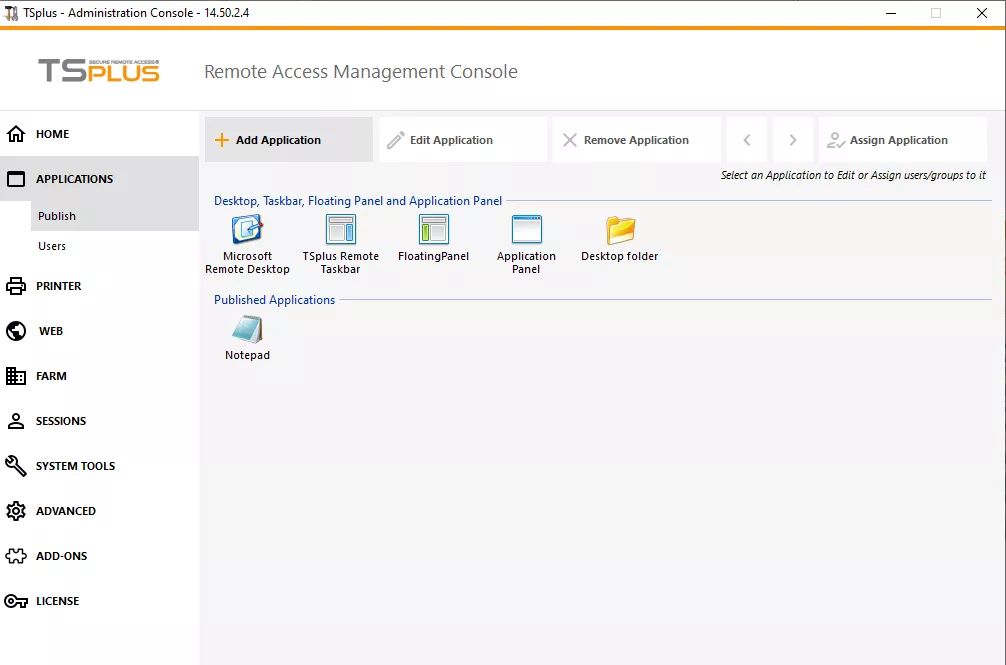Go to the Web section
This screenshot has width=1006, height=665.
click(50, 331)
